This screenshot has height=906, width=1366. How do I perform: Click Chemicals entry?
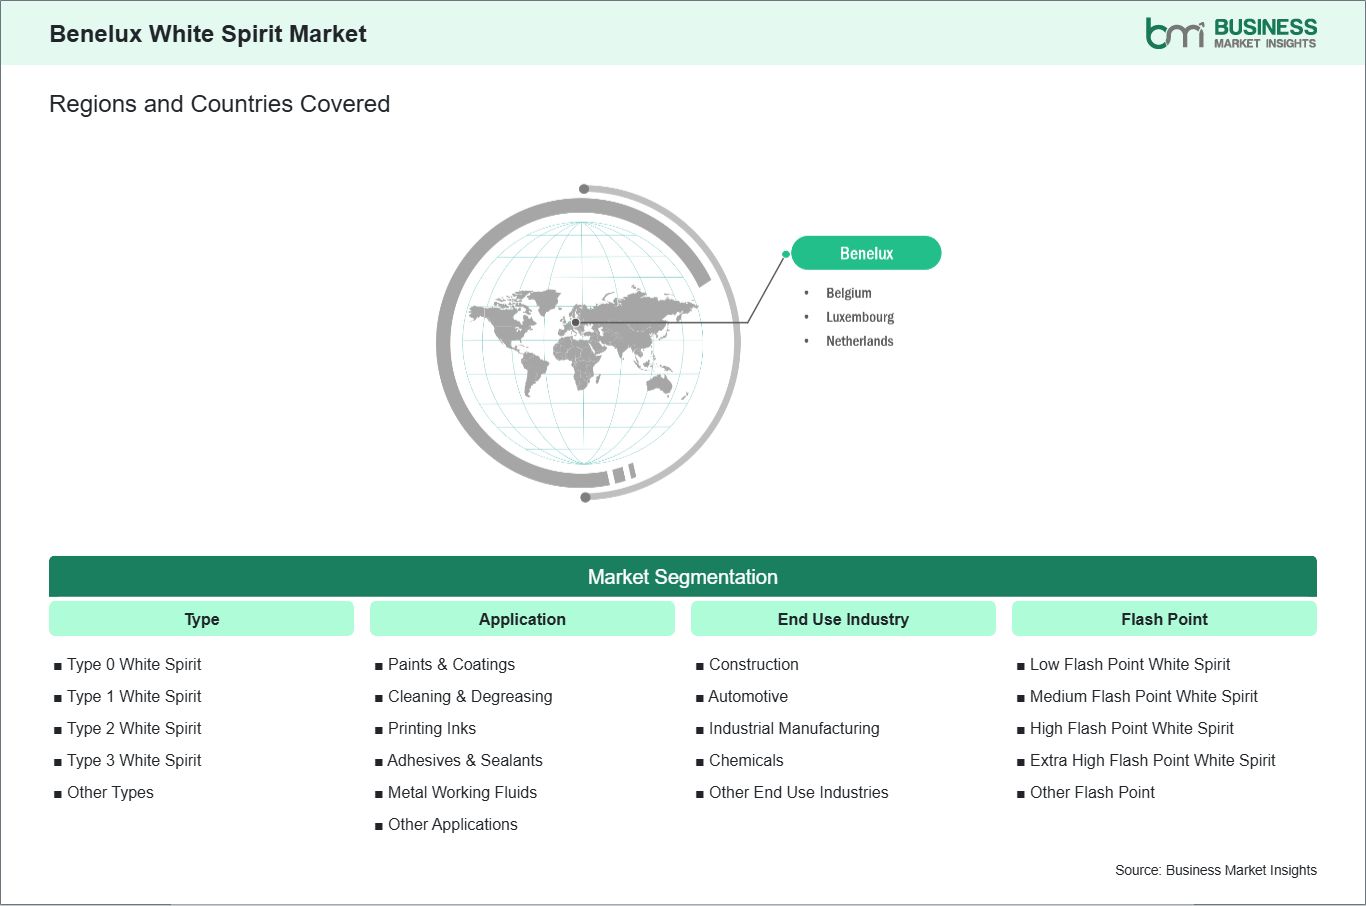point(746,760)
